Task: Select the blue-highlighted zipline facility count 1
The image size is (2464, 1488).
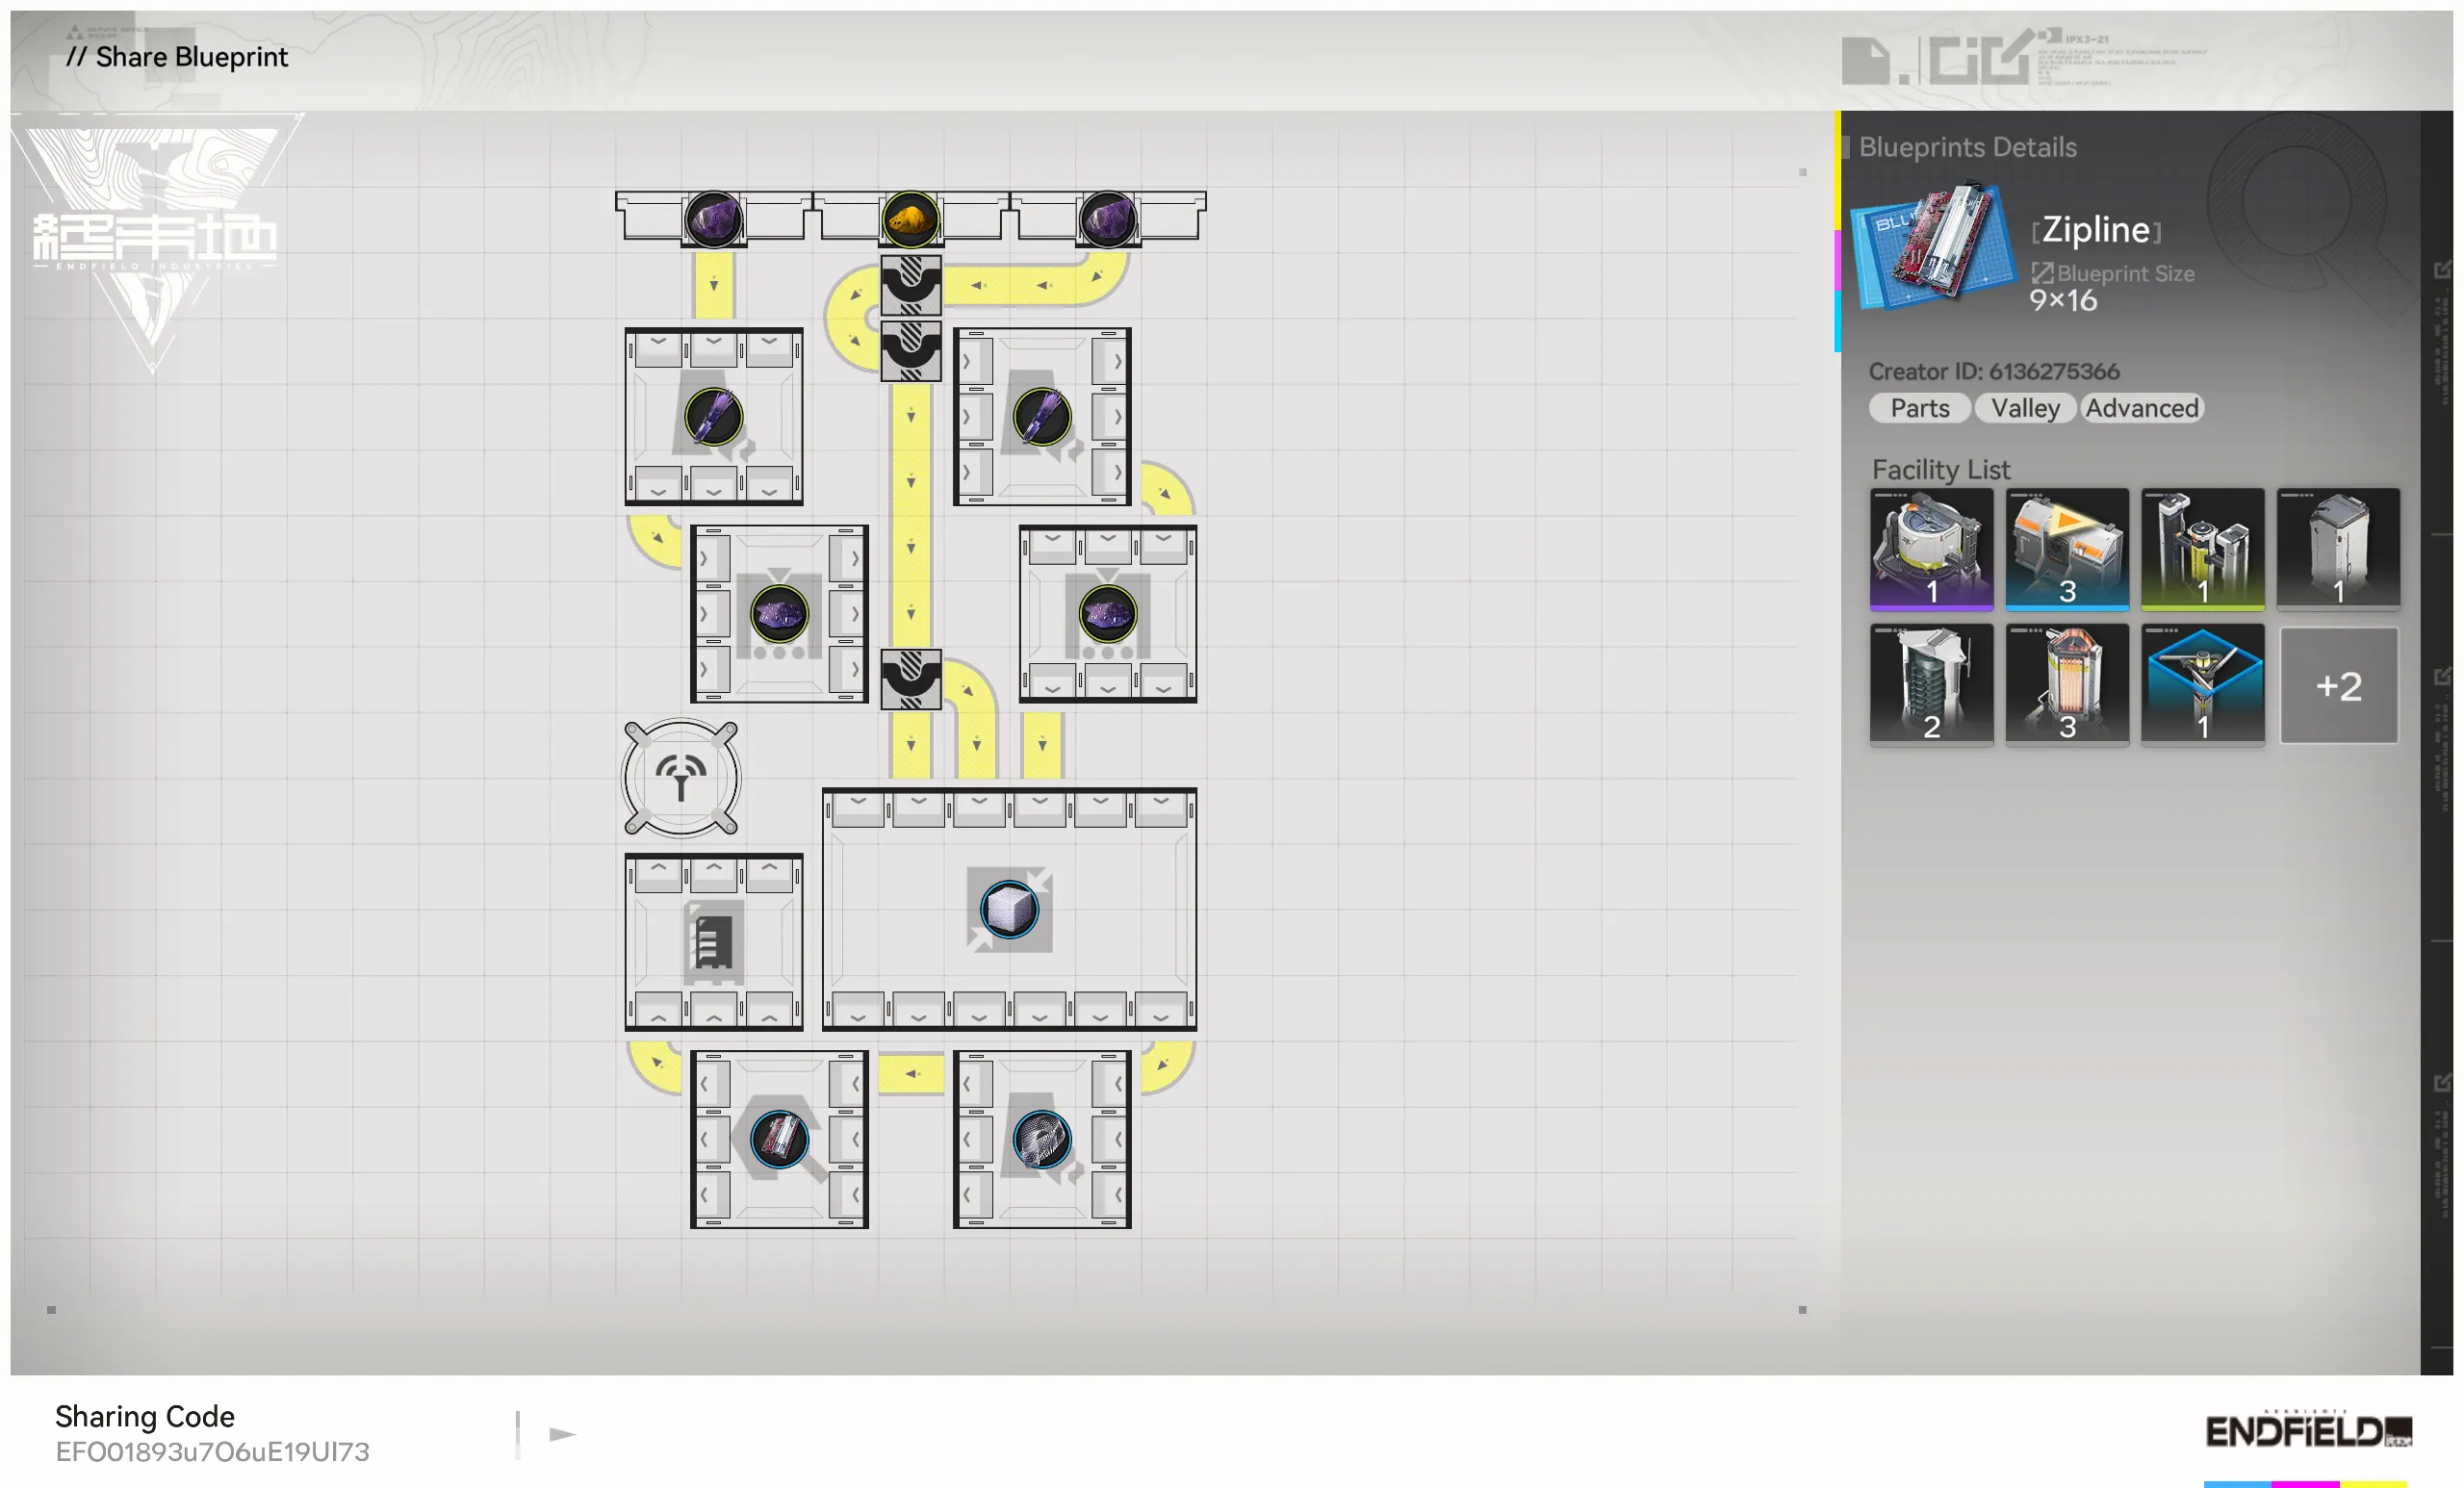Action: click(2202, 685)
